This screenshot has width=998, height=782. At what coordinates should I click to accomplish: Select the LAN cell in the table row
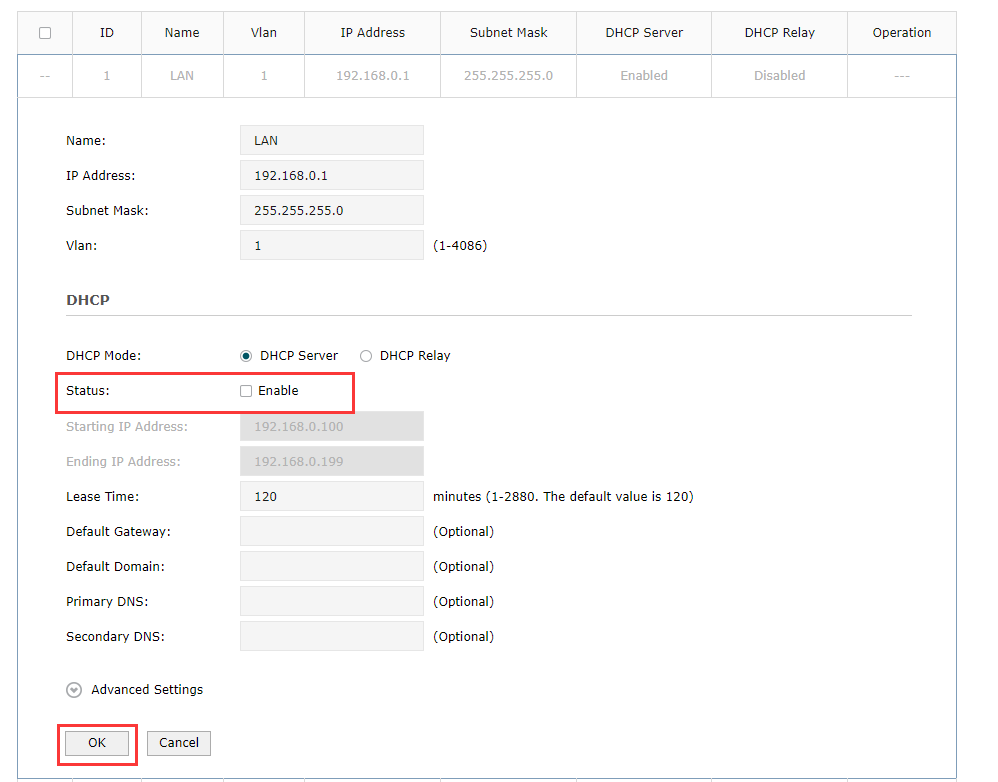click(182, 76)
